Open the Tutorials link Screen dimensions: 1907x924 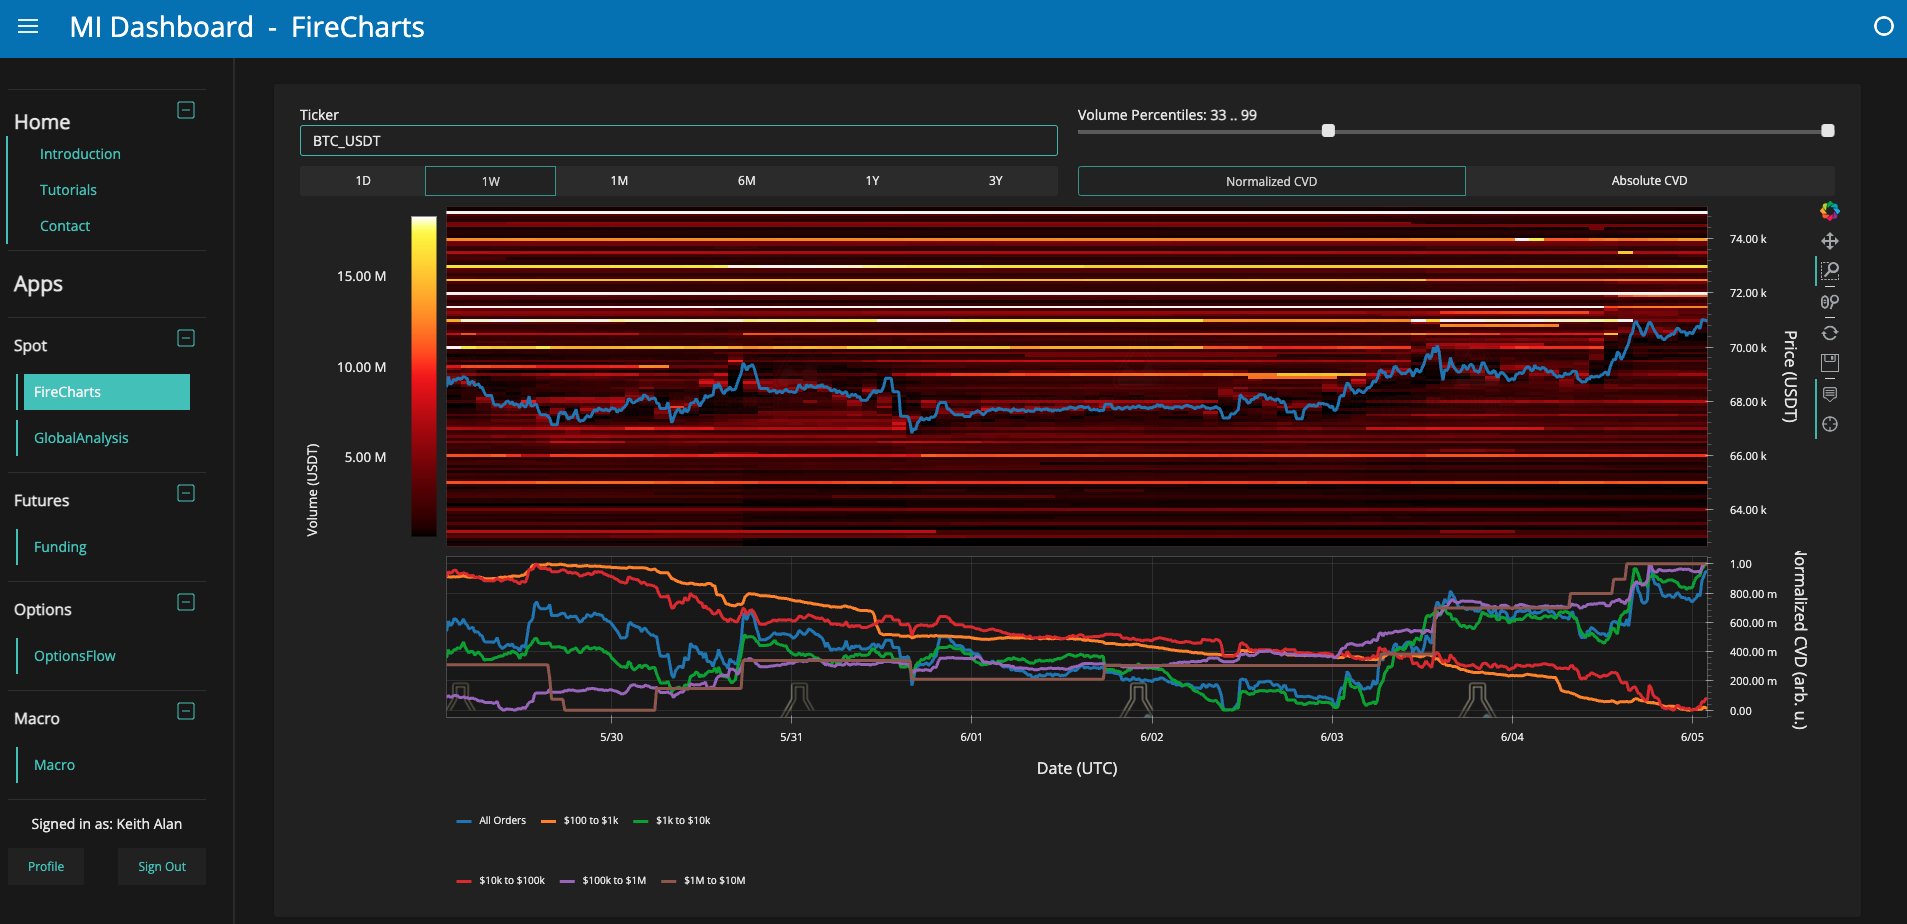point(68,190)
